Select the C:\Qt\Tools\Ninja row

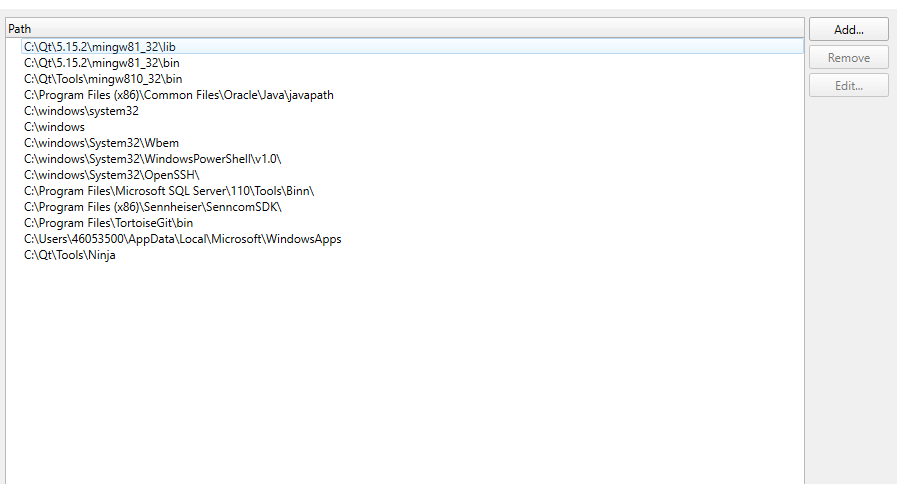[412, 255]
